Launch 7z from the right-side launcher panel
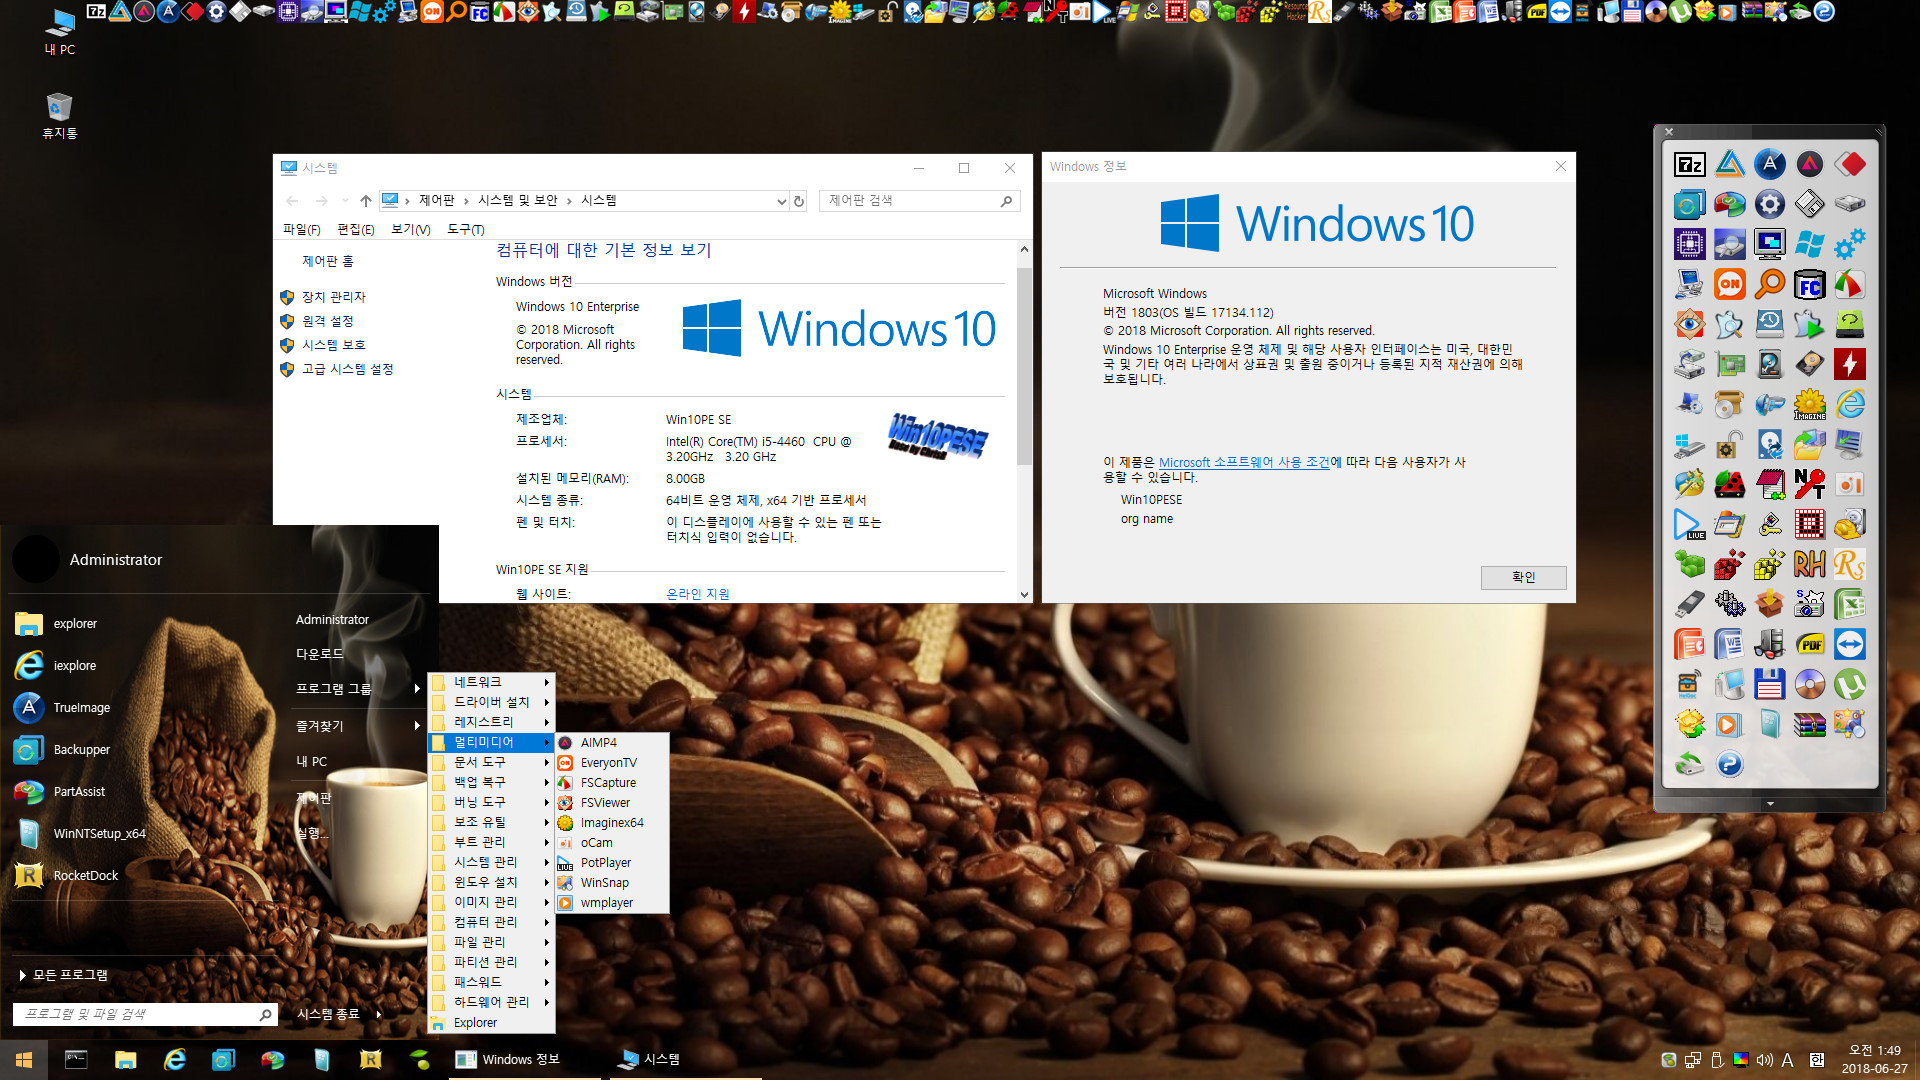1920x1080 pixels. pyautogui.click(x=1689, y=164)
